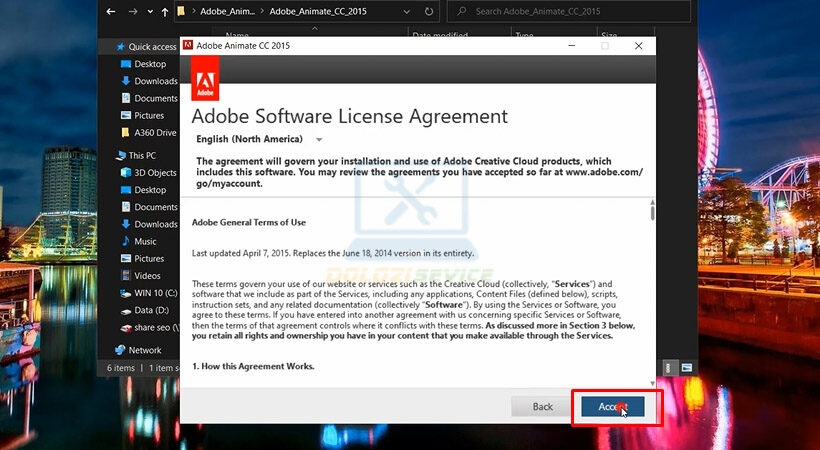Click Explorer forward arrow button
Viewport: 820px width, 450px height.
(x=133, y=12)
